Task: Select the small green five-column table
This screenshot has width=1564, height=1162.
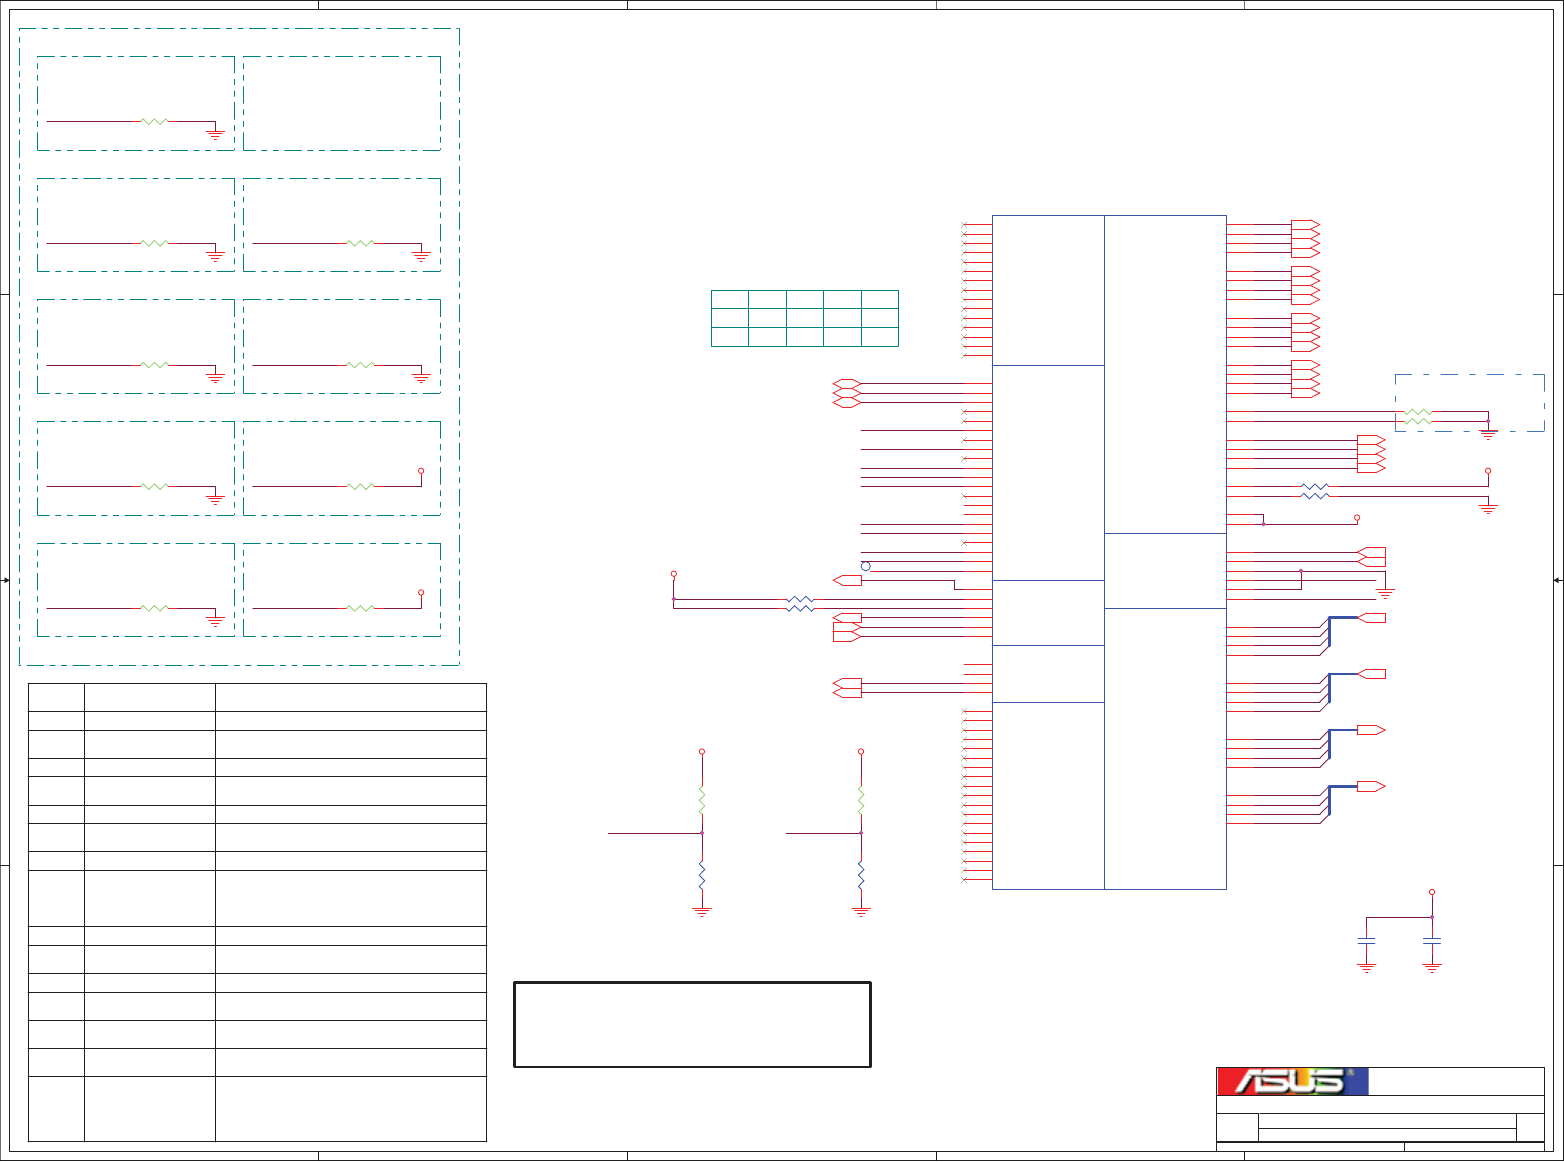Action: 805,318
